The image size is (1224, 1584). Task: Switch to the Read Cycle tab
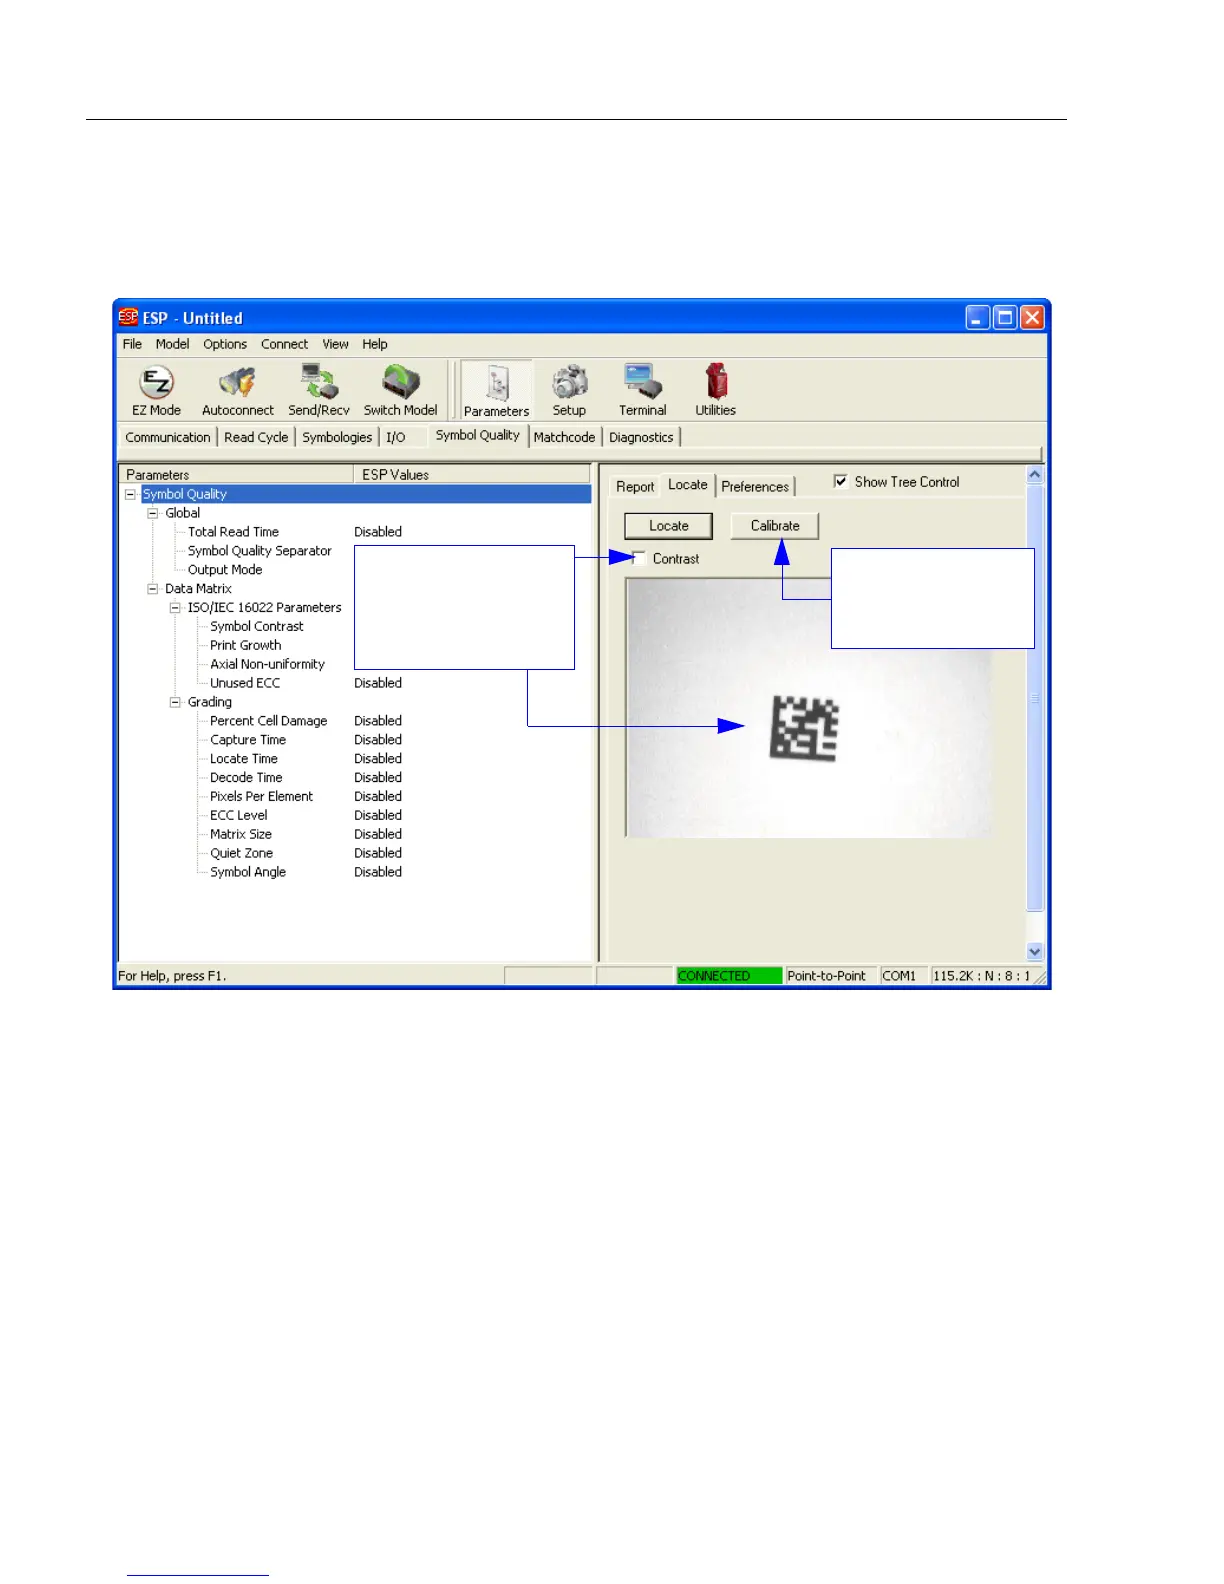[256, 437]
